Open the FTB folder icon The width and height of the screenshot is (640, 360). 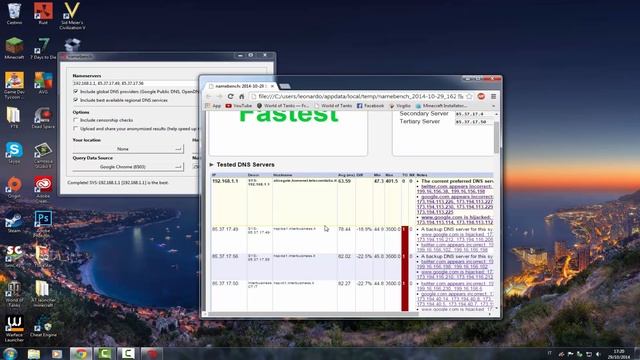click(x=14, y=118)
